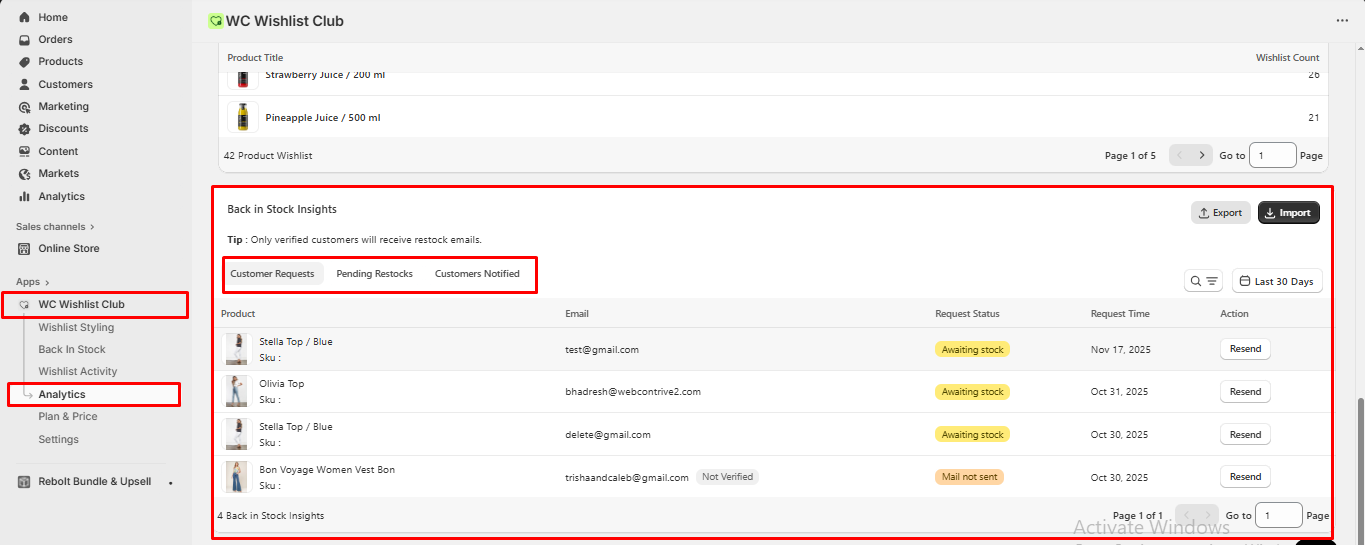Screen dimensions: 1365x545
Task: Open the search and filter control
Action: coord(1203,282)
